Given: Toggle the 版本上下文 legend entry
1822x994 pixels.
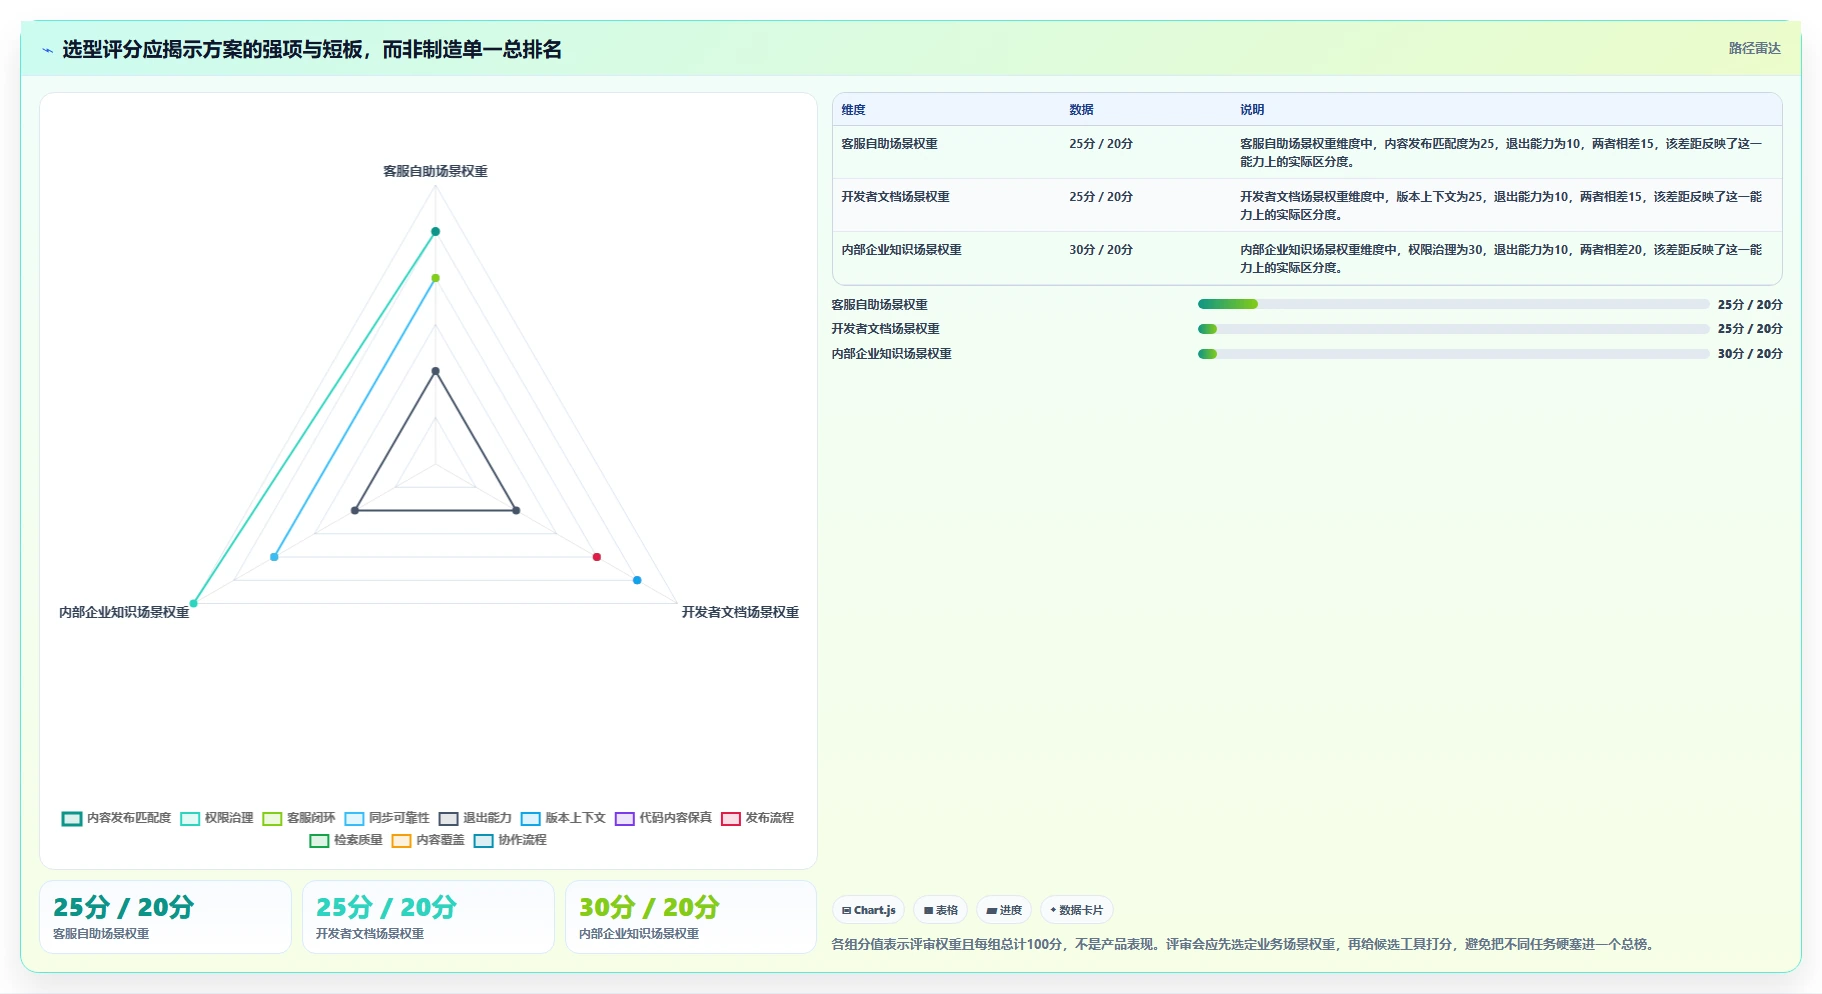Looking at the screenshot, I should 563,818.
